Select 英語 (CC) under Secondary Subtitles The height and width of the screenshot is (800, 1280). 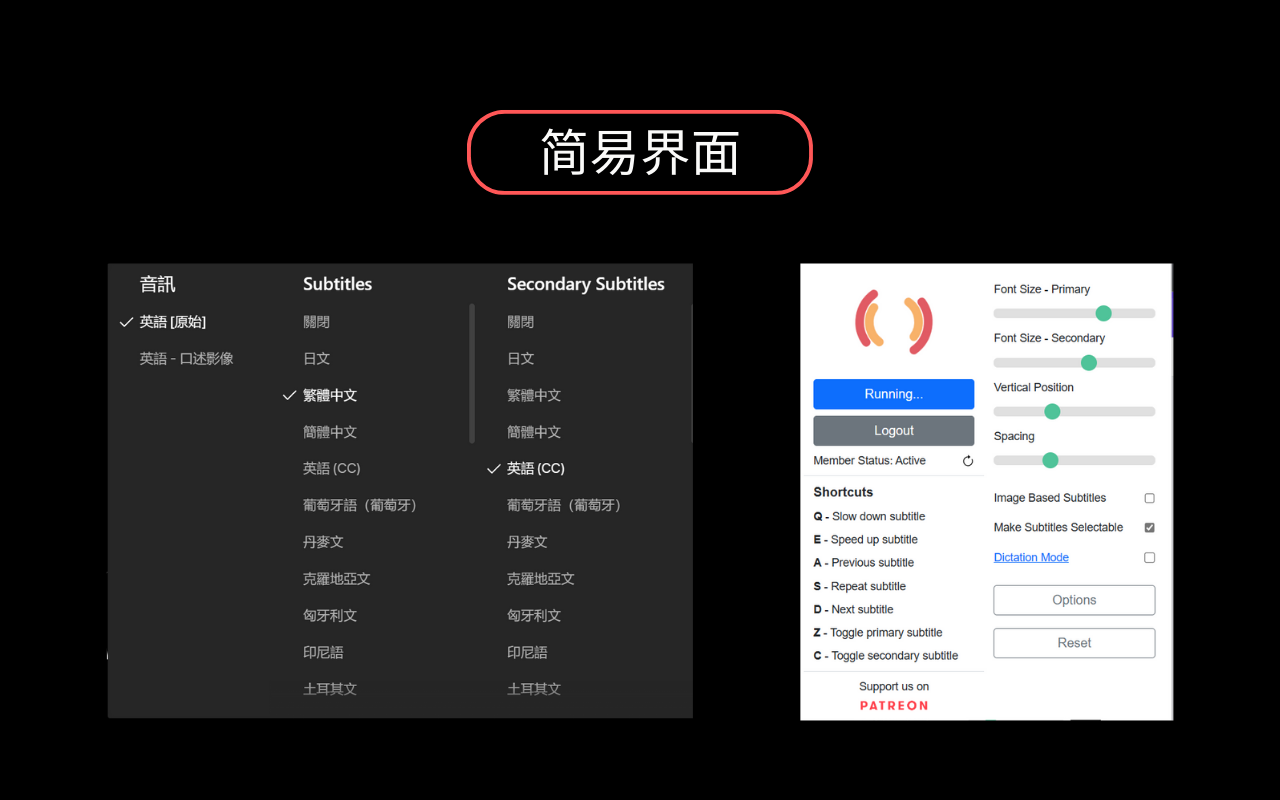click(x=535, y=468)
